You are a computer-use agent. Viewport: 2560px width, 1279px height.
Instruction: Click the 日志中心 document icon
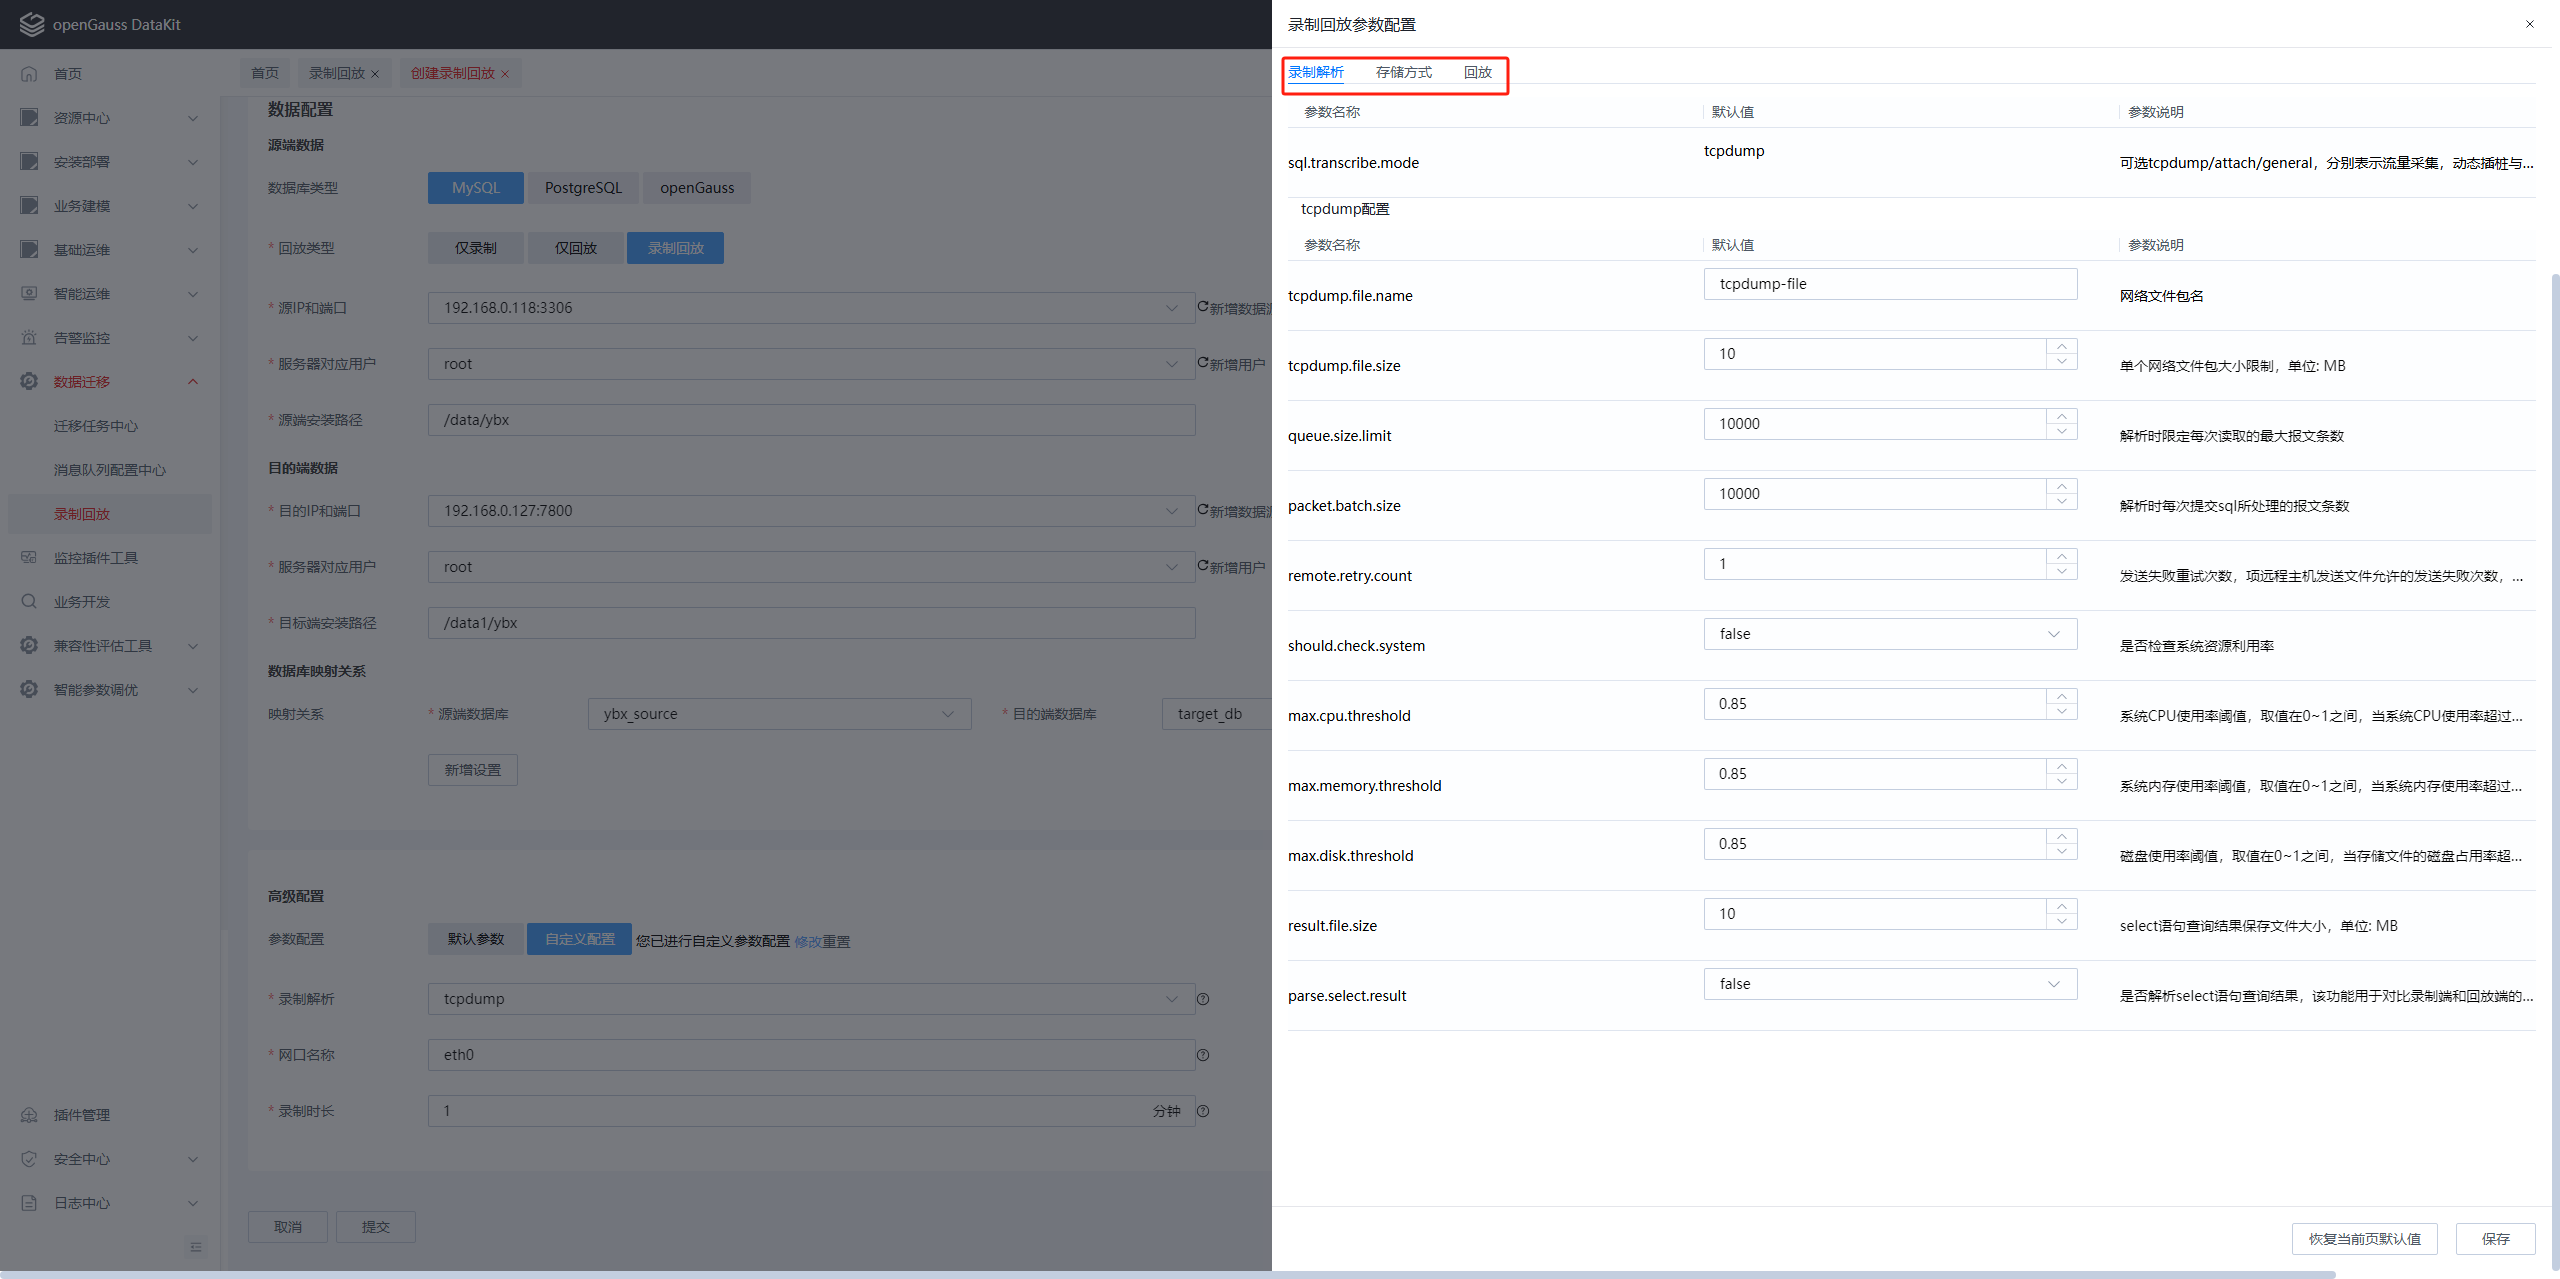(x=29, y=1203)
